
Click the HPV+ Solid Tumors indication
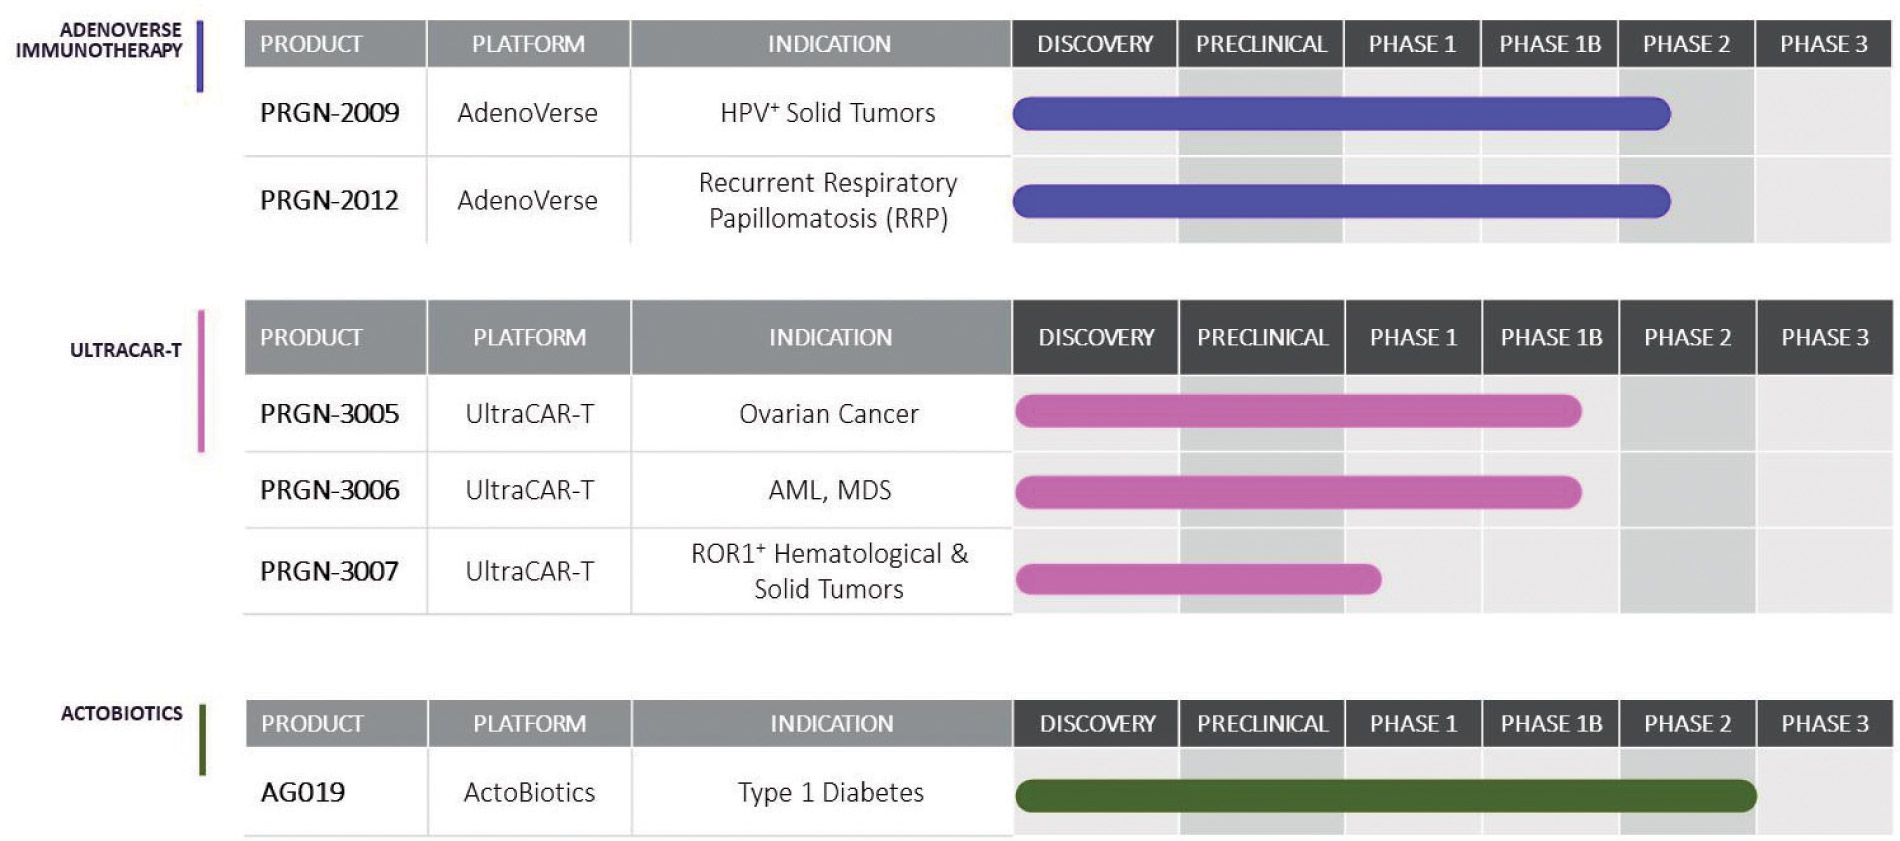[828, 113]
